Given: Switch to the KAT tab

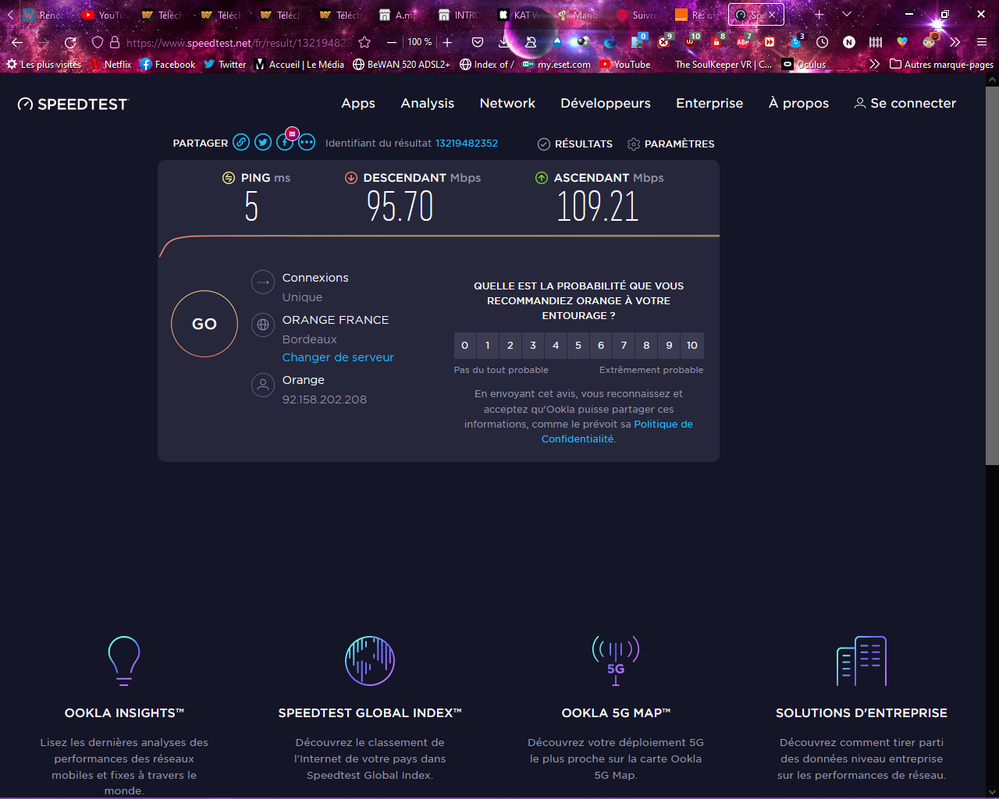Looking at the screenshot, I should (517, 15).
